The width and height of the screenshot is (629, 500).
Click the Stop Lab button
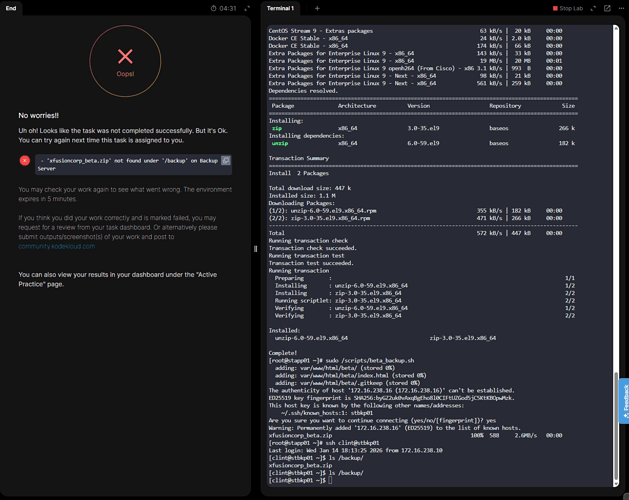click(567, 8)
